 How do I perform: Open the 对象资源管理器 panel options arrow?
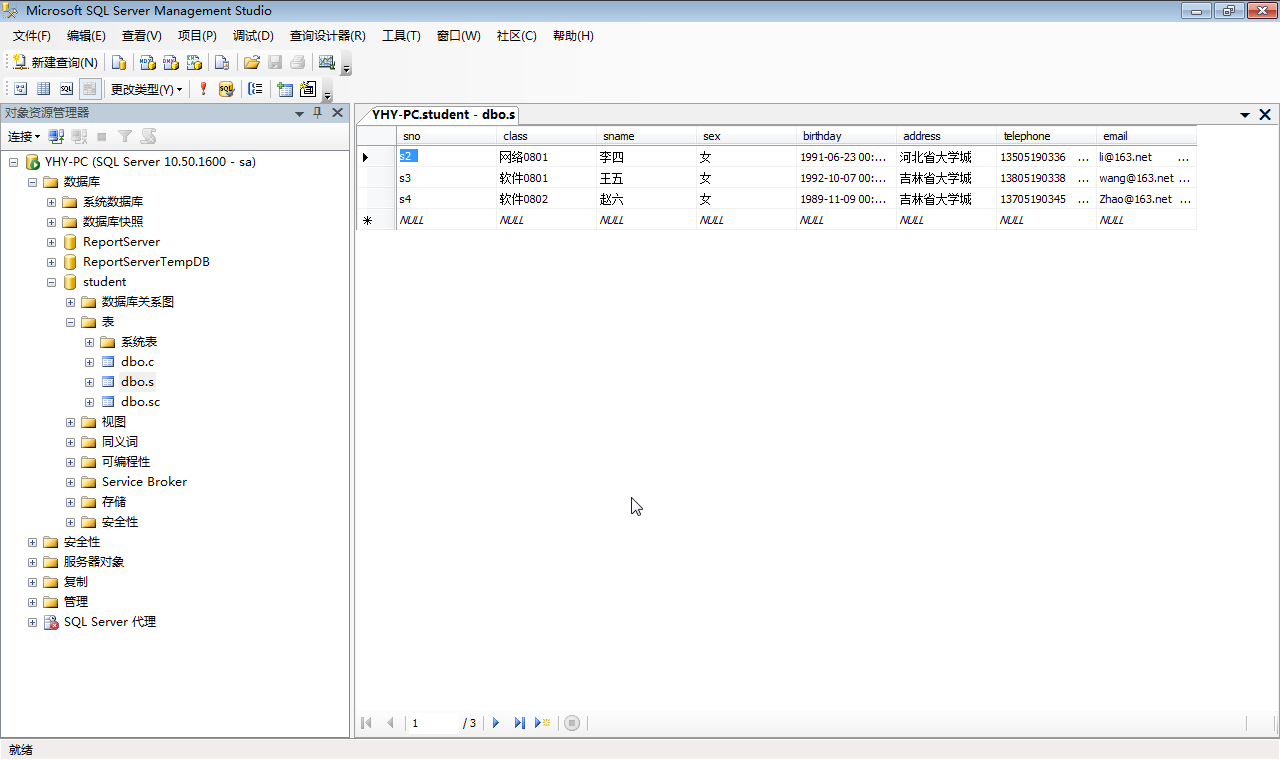point(299,113)
